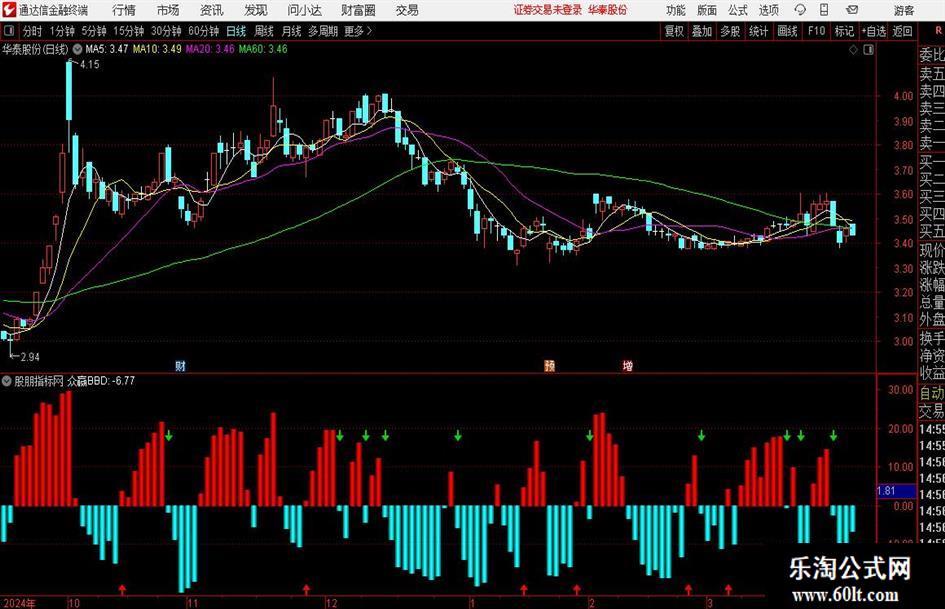Viewport: 945px width, 609px height.
Task: Click the red R button
Action: pos(940,31)
